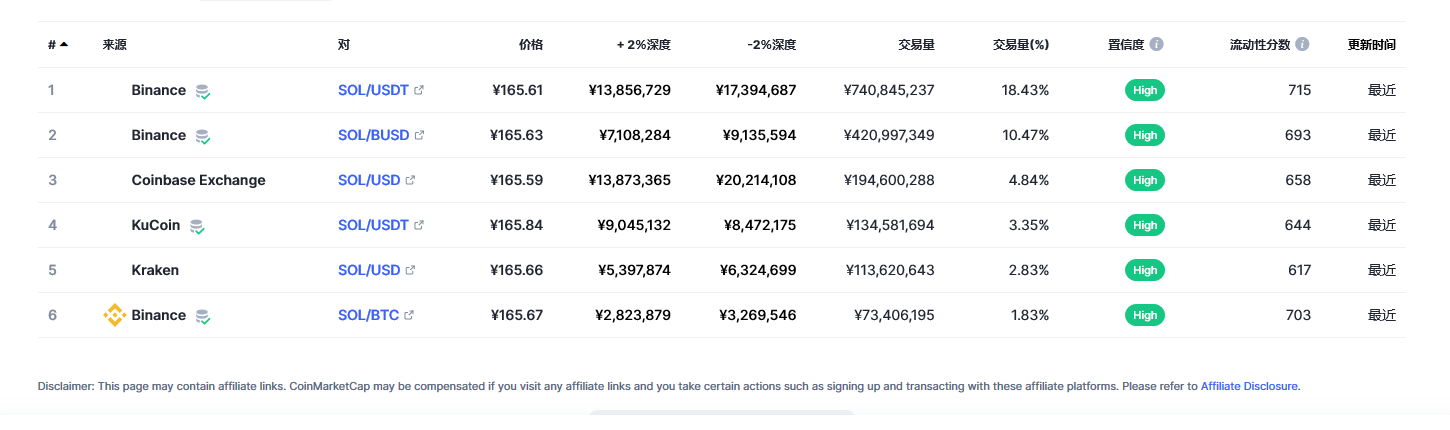
Task: Open Coinbase Exchange's SOL/USD pair link
Action: click(369, 180)
